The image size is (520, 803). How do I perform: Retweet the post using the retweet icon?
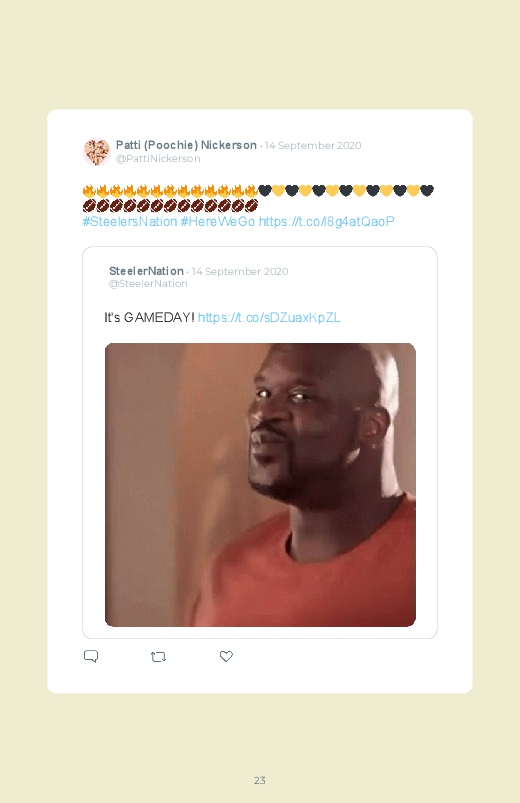(x=158, y=657)
